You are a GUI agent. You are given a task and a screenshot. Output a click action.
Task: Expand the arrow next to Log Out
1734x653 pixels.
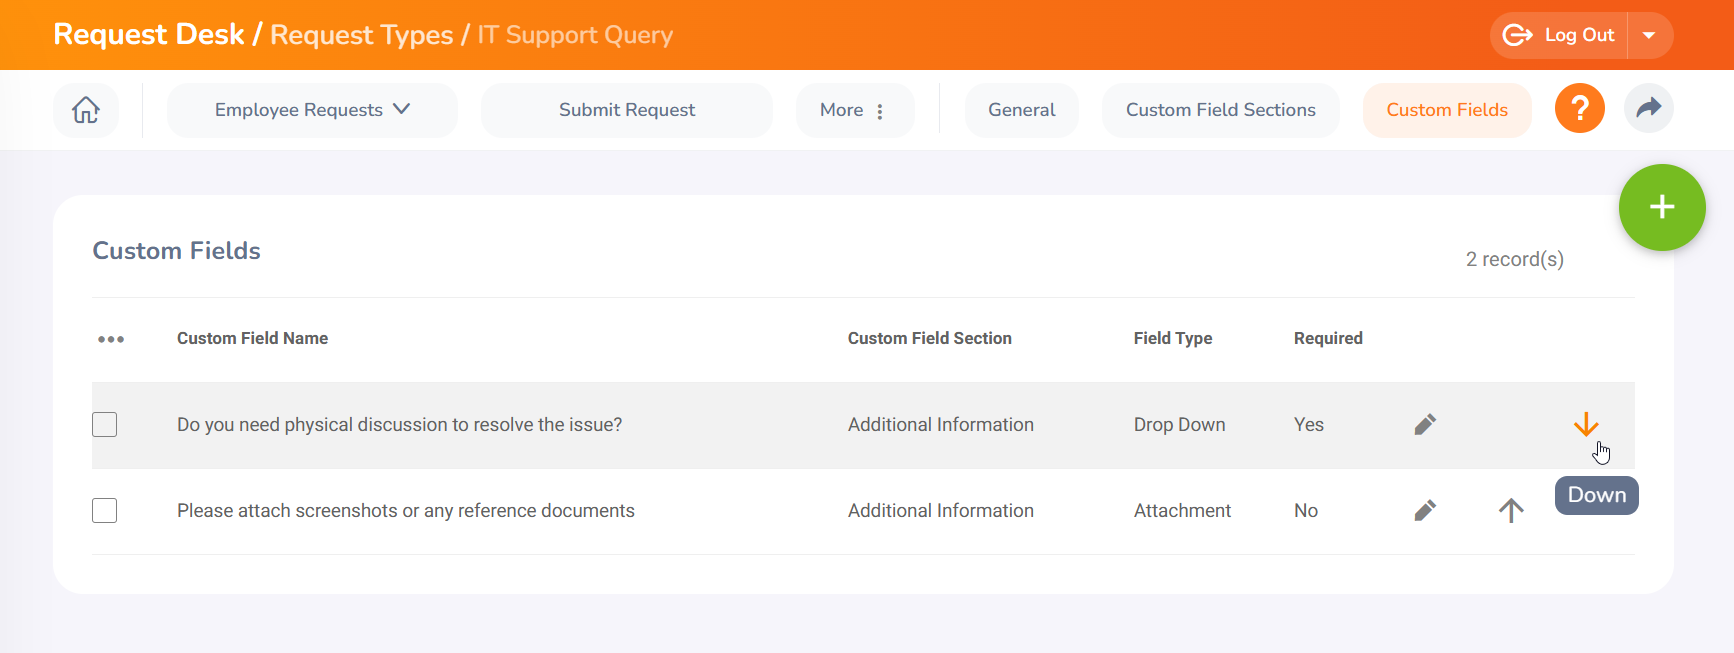click(x=1650, y=36)
